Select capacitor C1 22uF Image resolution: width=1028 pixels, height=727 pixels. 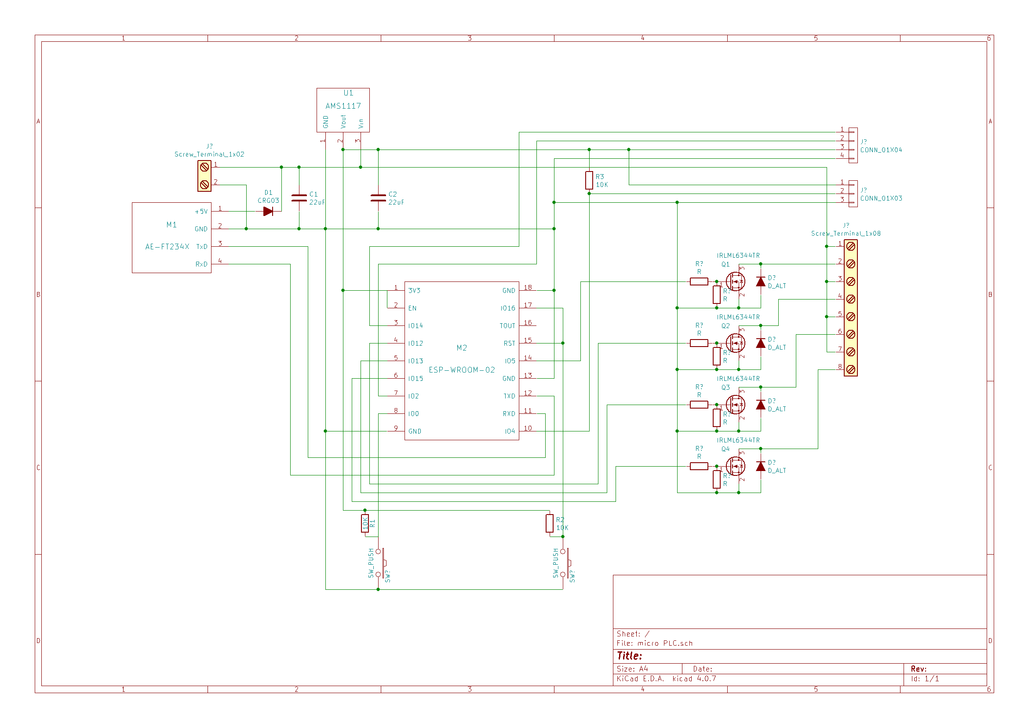299,197
